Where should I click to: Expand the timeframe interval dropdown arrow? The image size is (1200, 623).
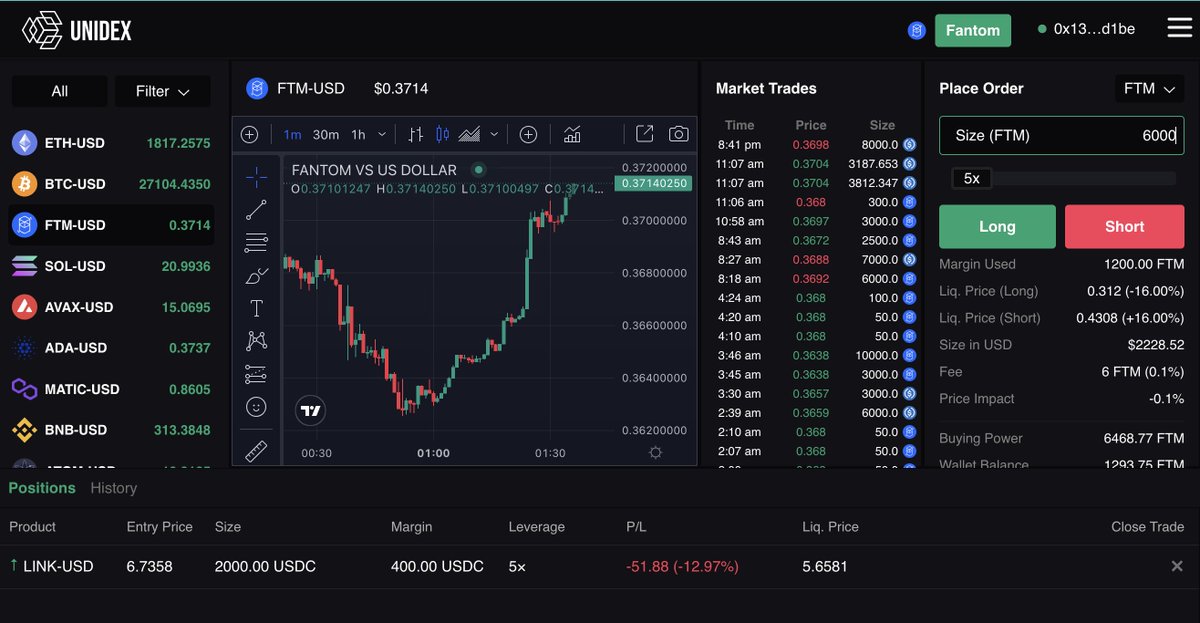380,134
